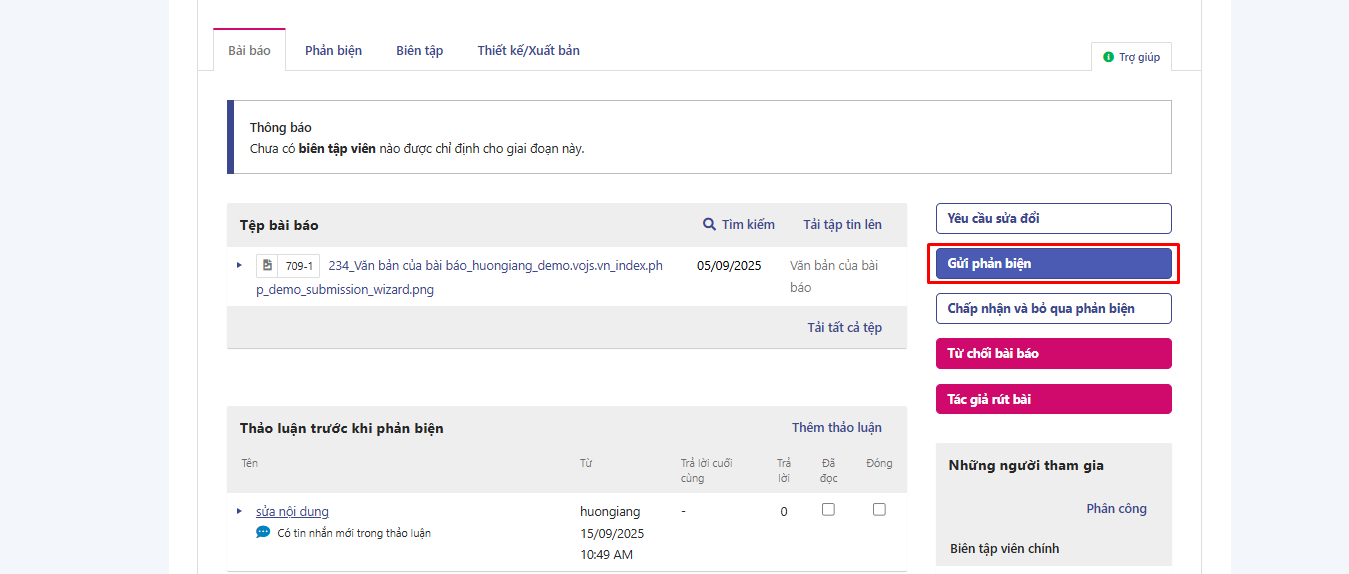Image resolution: width=1349 pixels, height=574 pixels.
Task: Go to the Thiết kế/Xuất bản tab
Action: [x=528, y=50]
